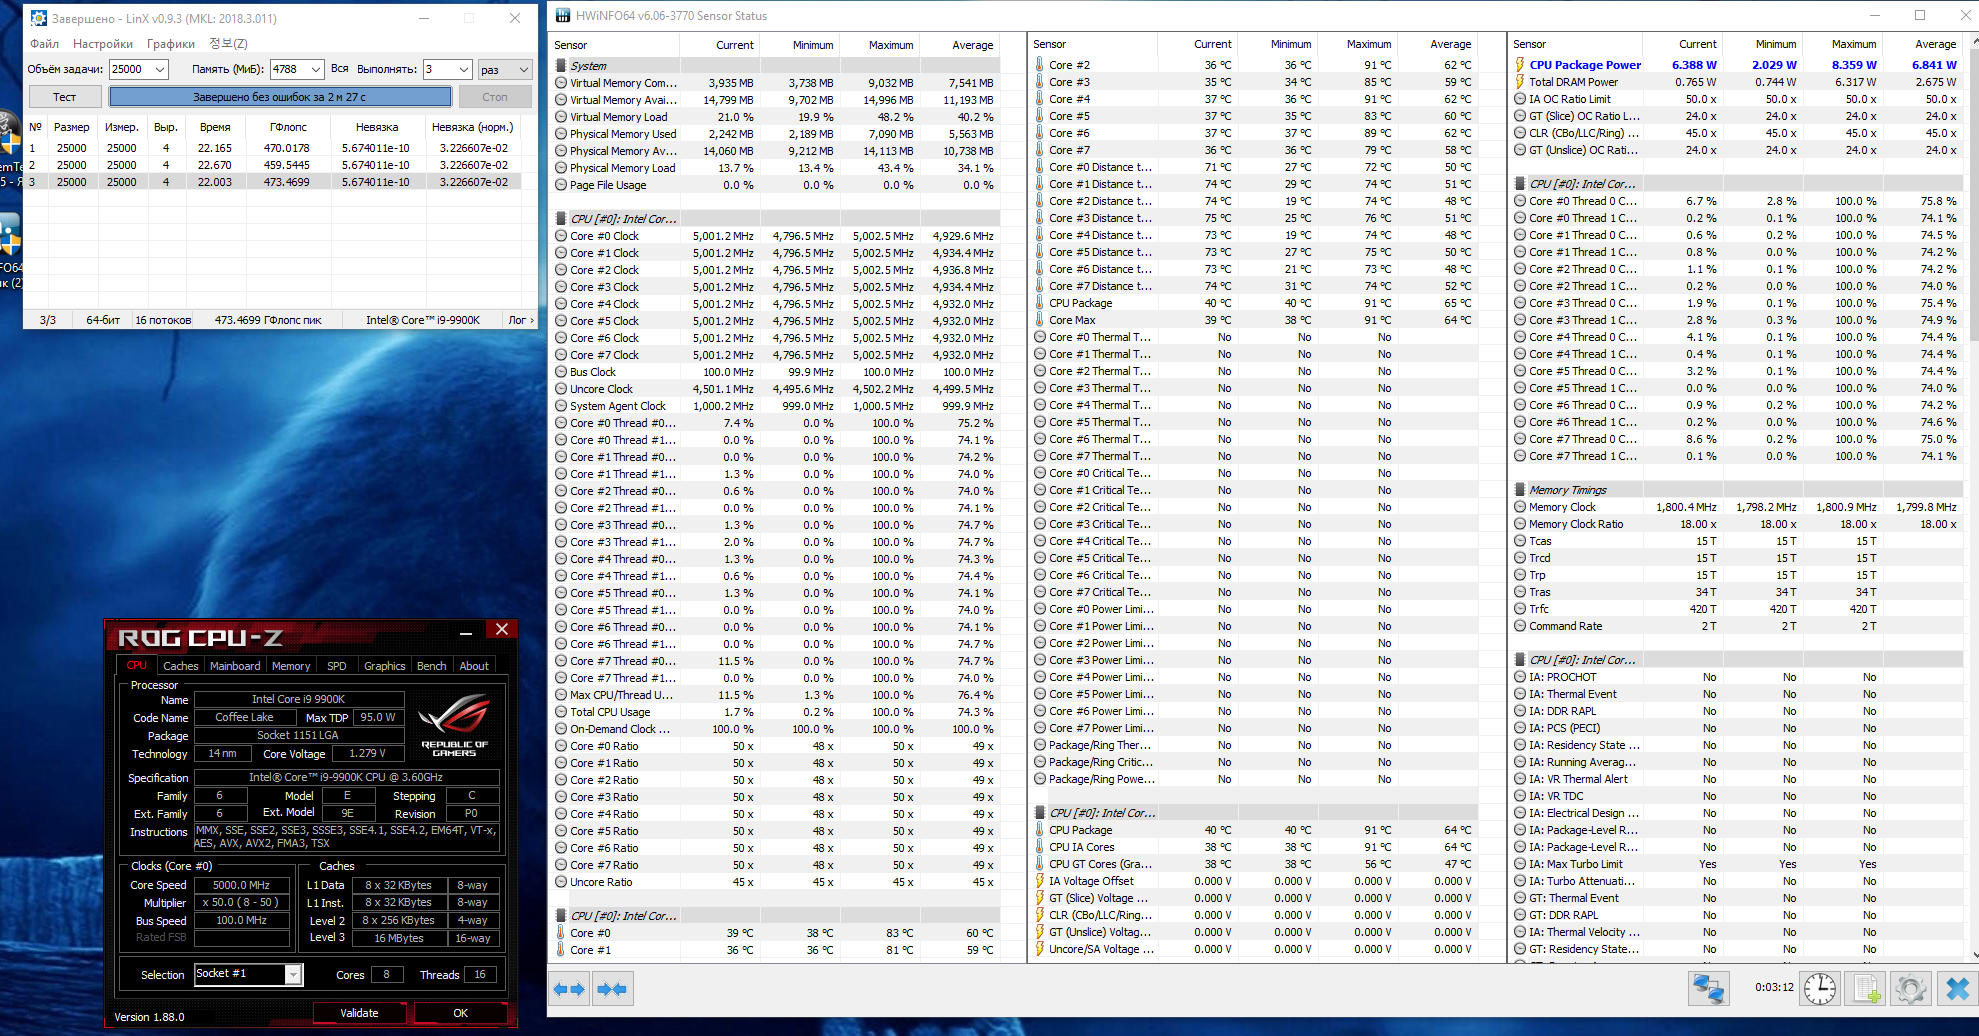Click the thermometer icon beside Core Max
The width and height of the screenshot is (1979, 1036).
point(1040,320)
